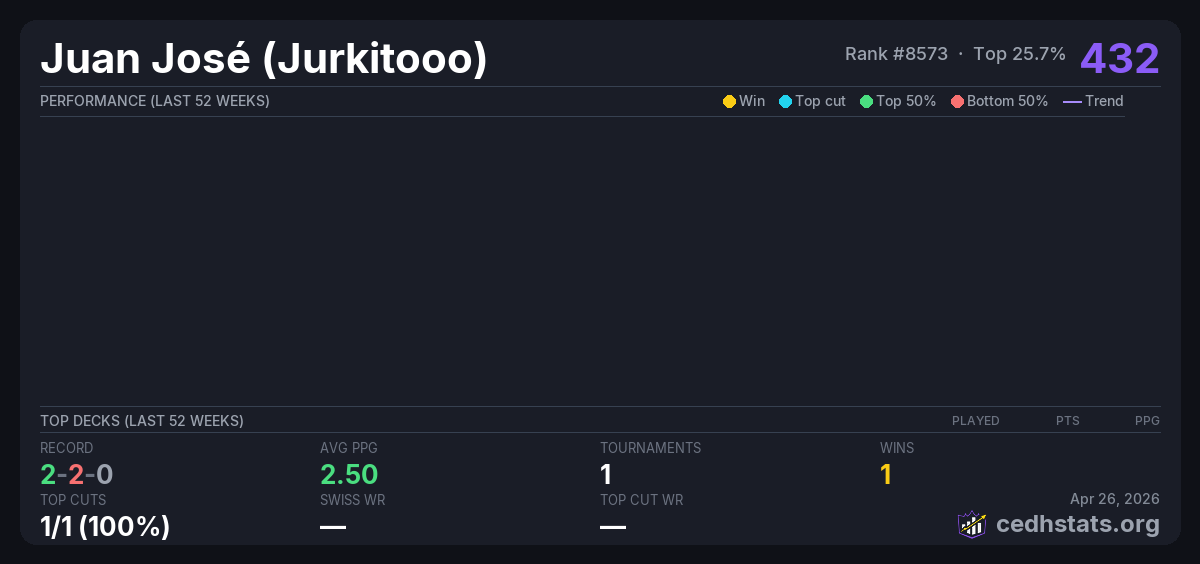1200x564 pixels.
Task: Click the cedhstats logo icon
Action: click(x=972, y=524)
